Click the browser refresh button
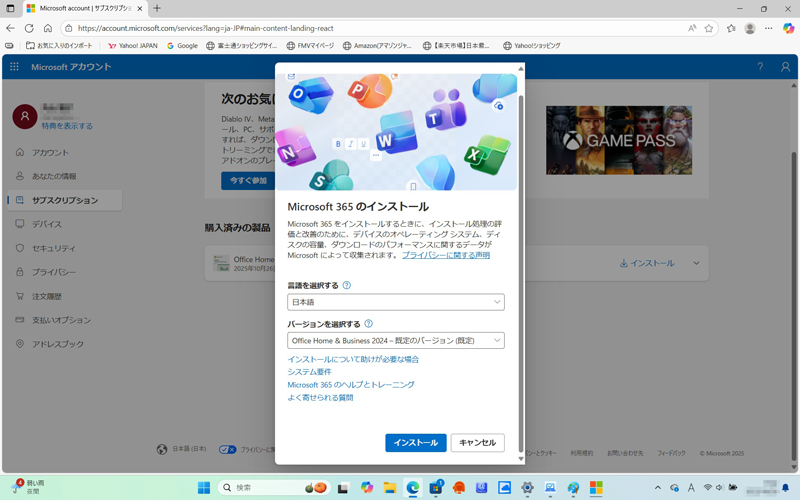This screenshot has height=500, width=800. point(29,28)
